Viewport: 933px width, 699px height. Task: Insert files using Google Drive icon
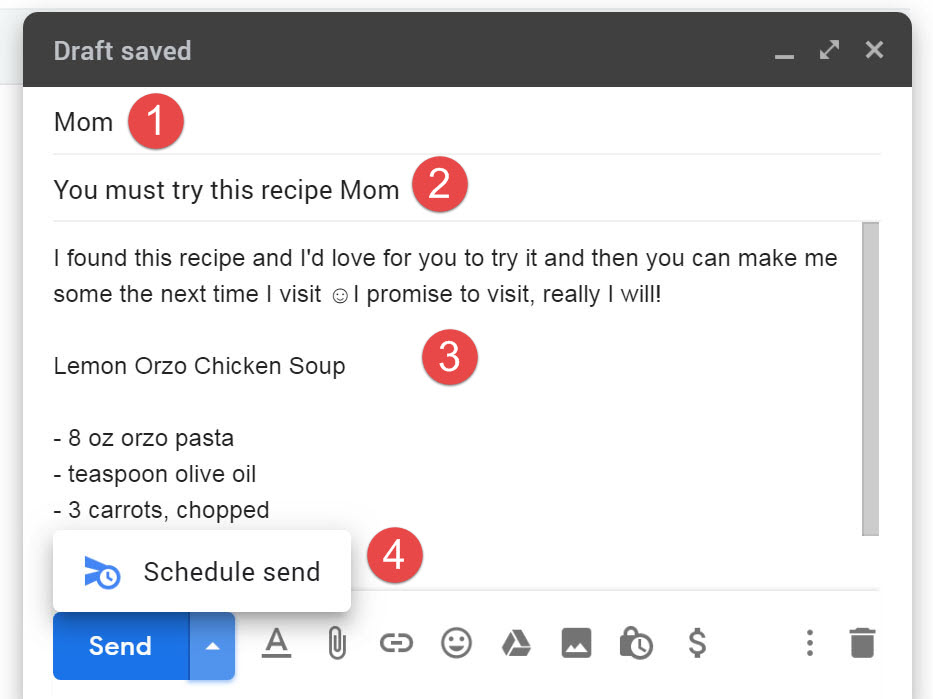516,643
